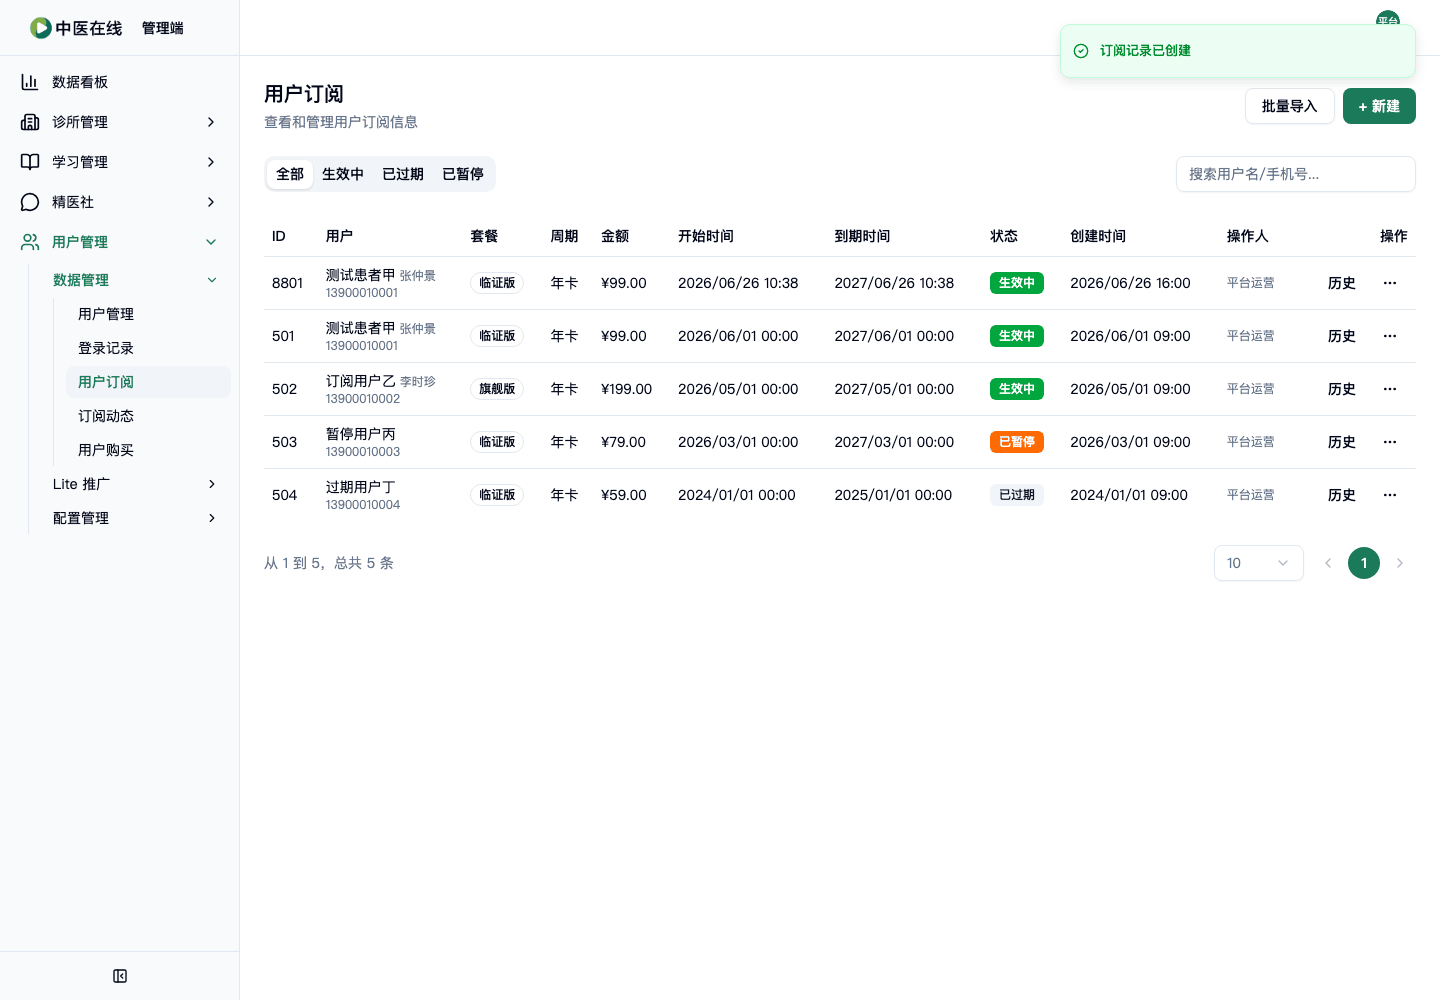Expand the 配置管理 chevron

tap(212, 518)
